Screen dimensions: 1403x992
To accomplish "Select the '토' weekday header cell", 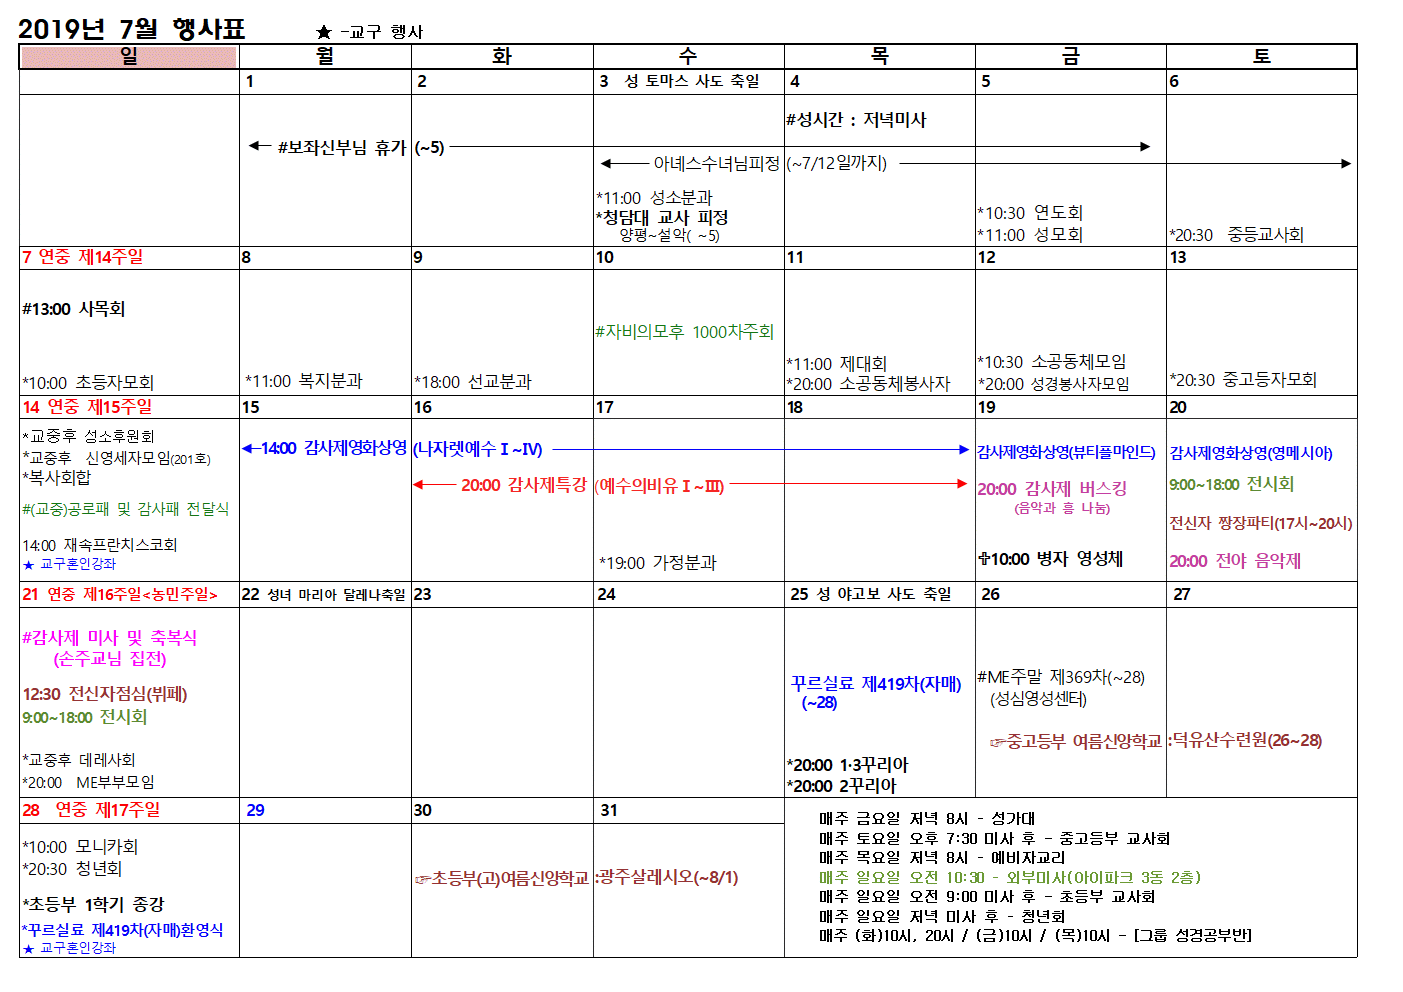I will click(1261, 56).
